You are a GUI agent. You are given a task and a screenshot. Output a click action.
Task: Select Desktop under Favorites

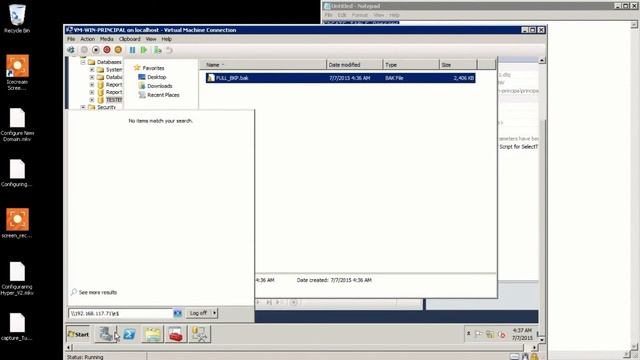pyautogui.click(x=153, y=77)
